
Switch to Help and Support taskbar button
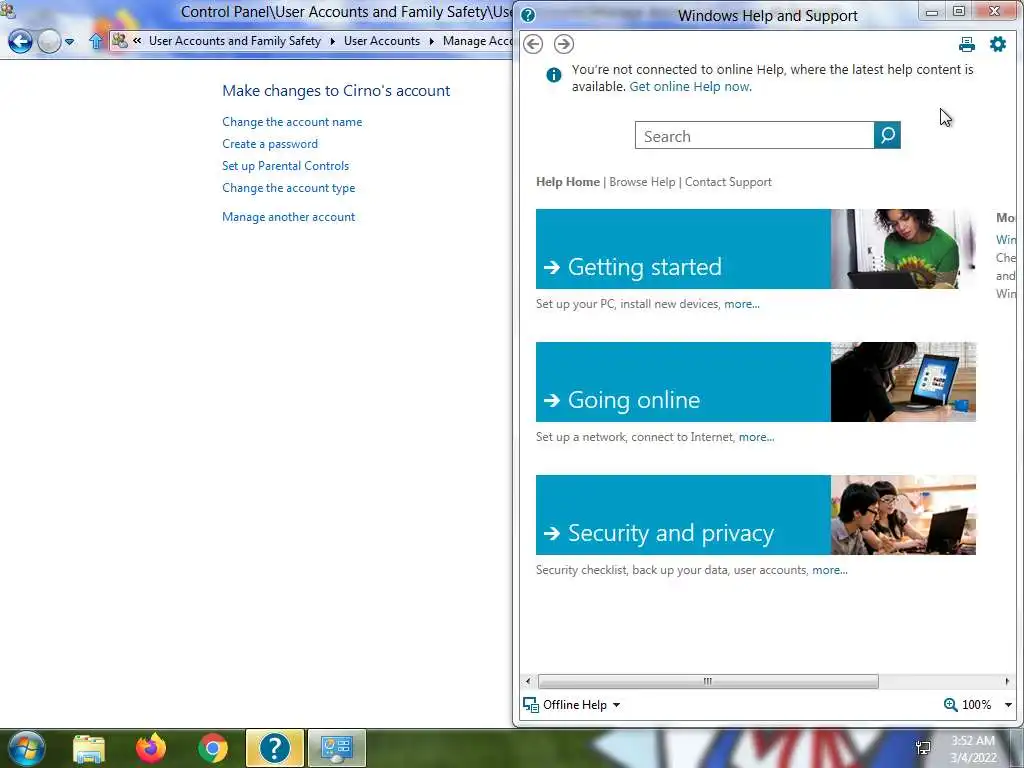point(275,748)
